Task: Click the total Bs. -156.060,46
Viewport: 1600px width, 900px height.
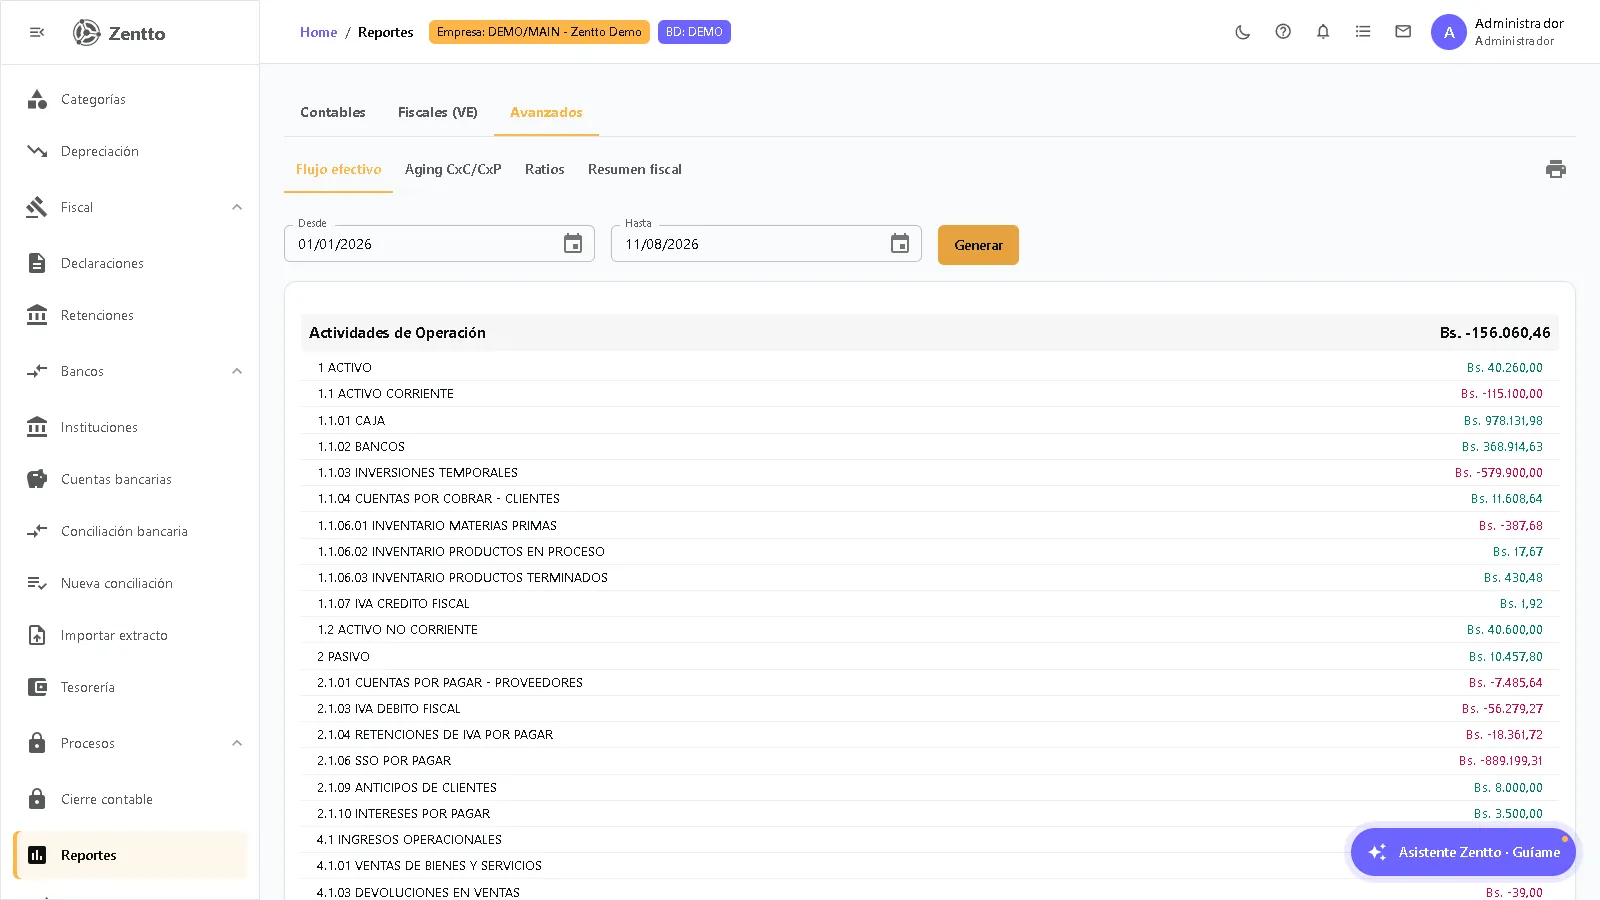Action: pos(1495,333)
